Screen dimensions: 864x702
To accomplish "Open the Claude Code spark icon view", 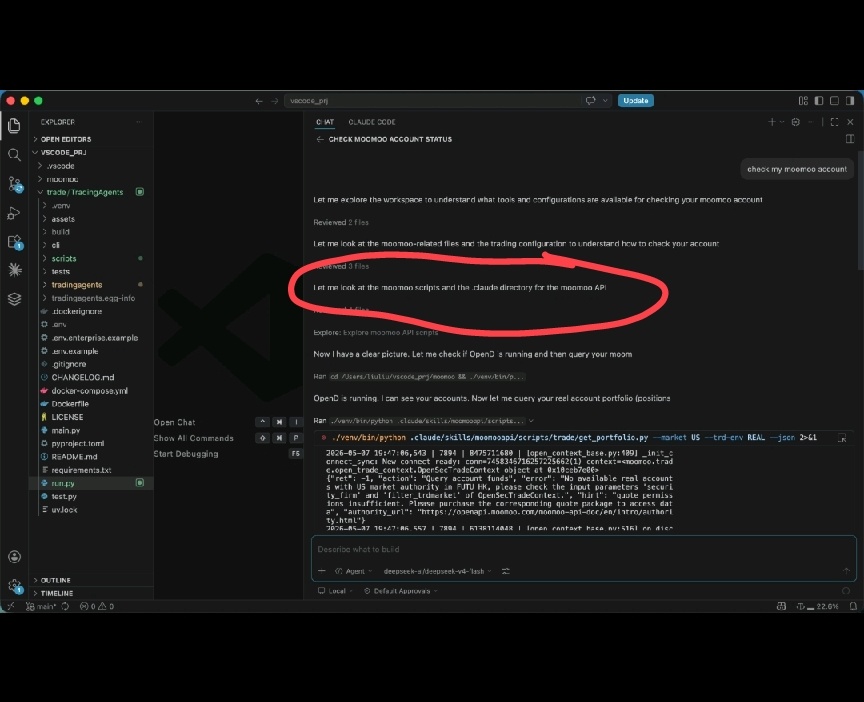I will pos(15,269).
